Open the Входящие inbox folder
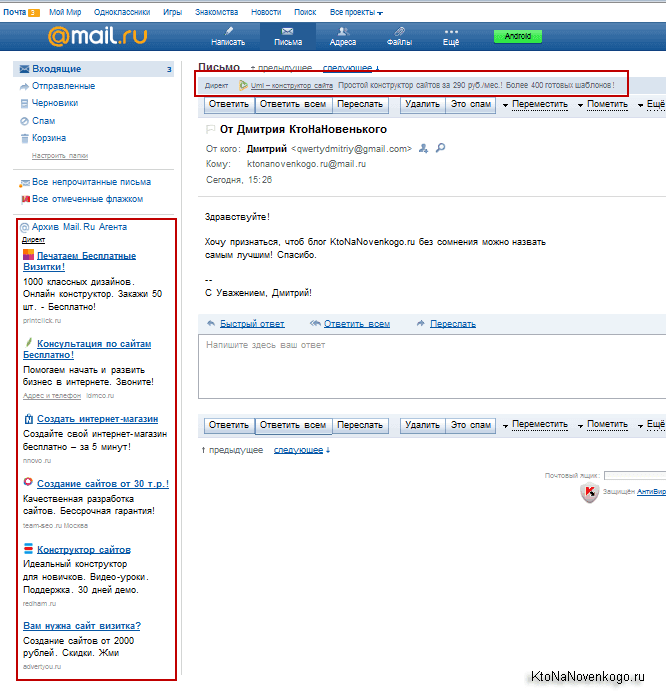The width and height of the screenshot is (666, 700). pos(94,69)
